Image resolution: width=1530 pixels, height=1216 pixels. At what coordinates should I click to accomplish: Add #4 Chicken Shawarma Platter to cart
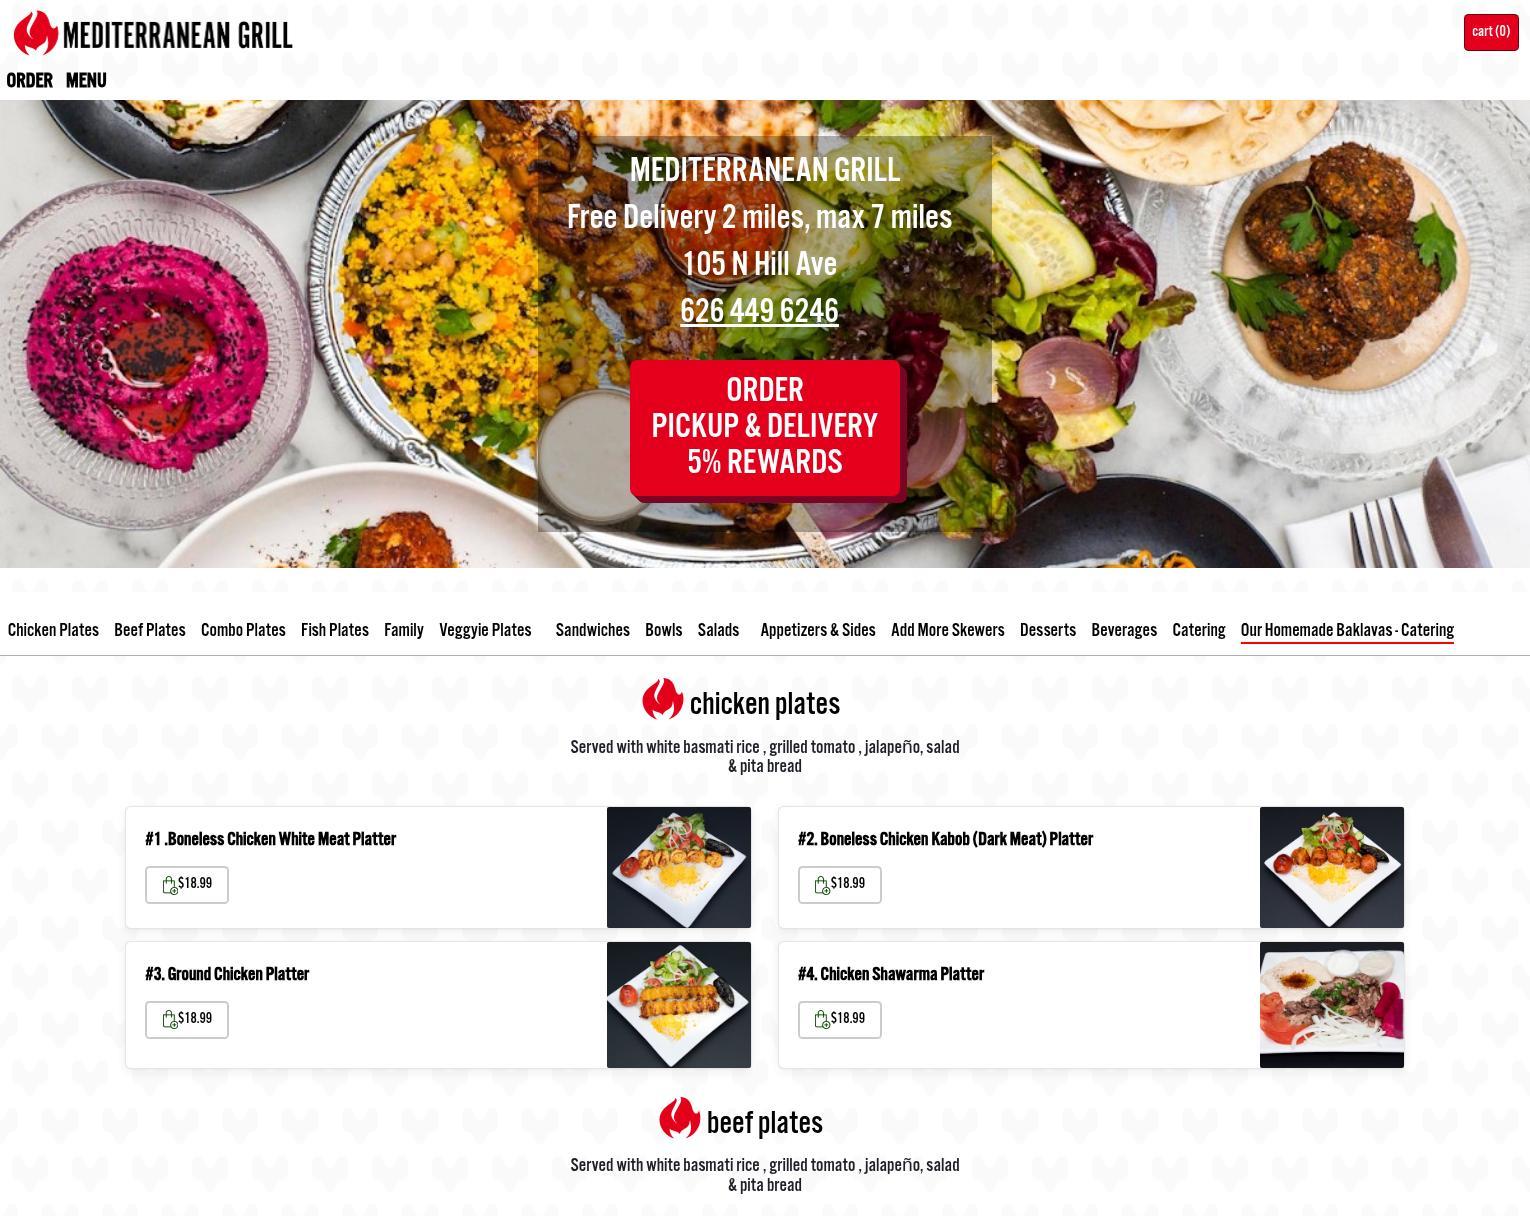(x=840, y=1019)
